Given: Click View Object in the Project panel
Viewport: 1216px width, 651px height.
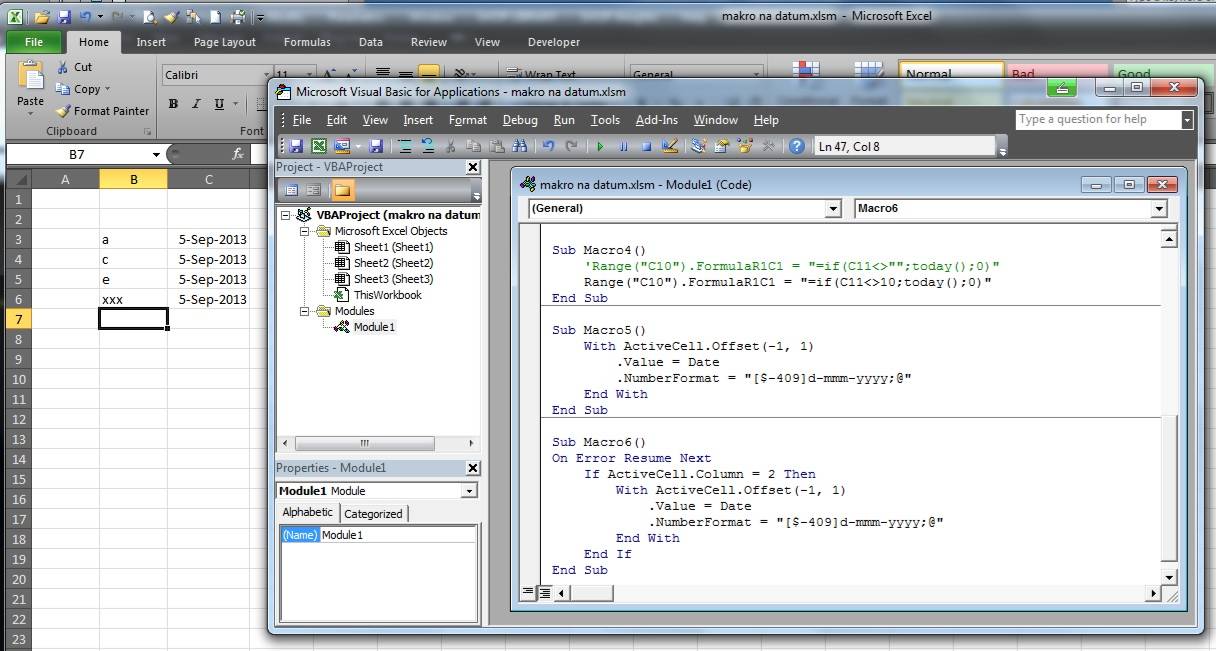Looking at the screenshot, I should coord(313,190).
